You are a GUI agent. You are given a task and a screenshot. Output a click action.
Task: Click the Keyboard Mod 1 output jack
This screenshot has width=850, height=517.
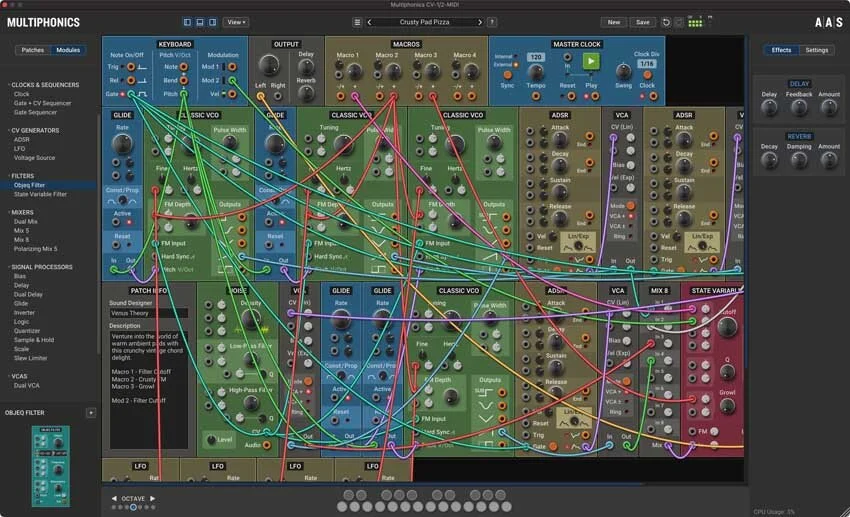coord(232,67)
